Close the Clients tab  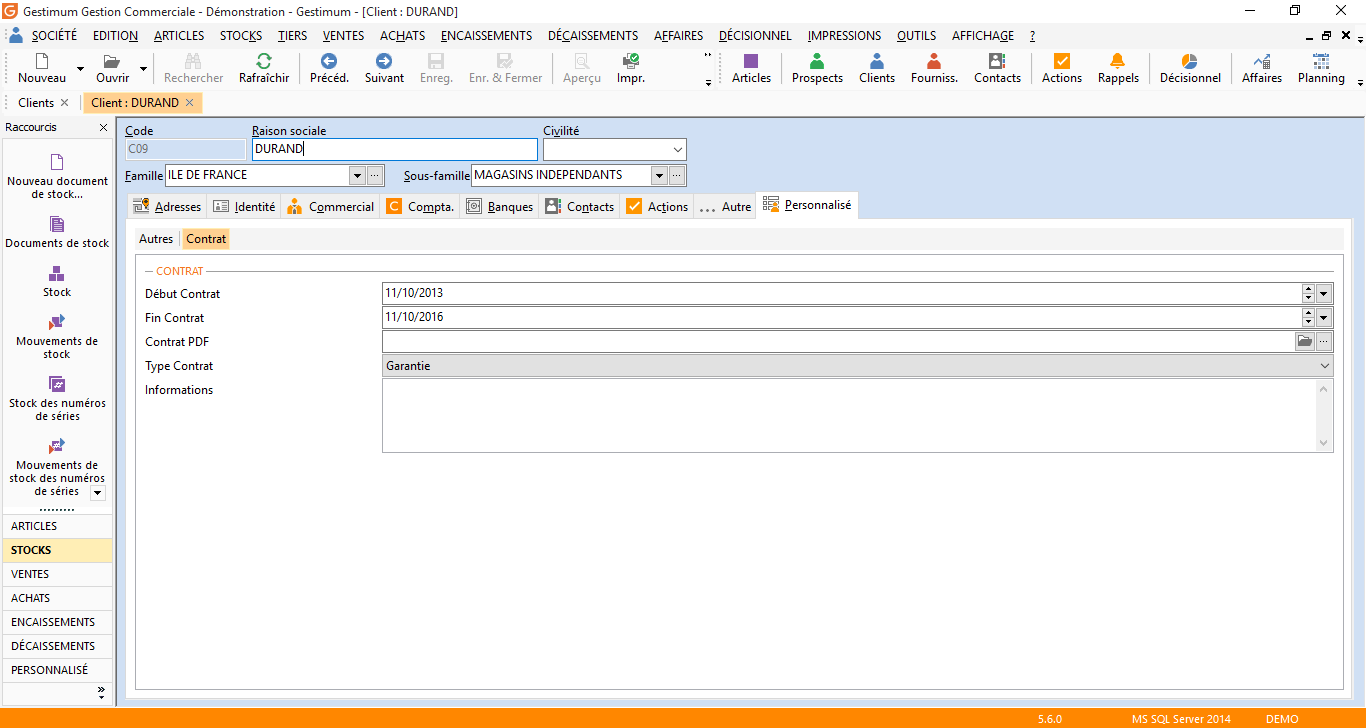coord(65,103)
